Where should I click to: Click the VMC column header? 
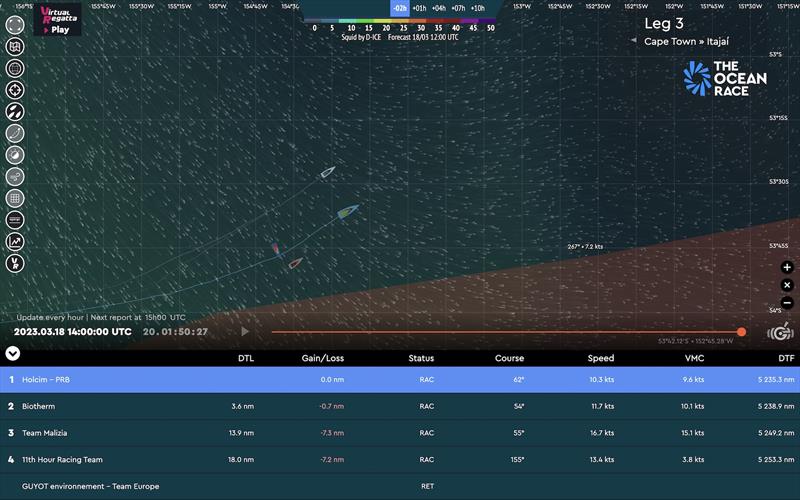coord(694,358)
